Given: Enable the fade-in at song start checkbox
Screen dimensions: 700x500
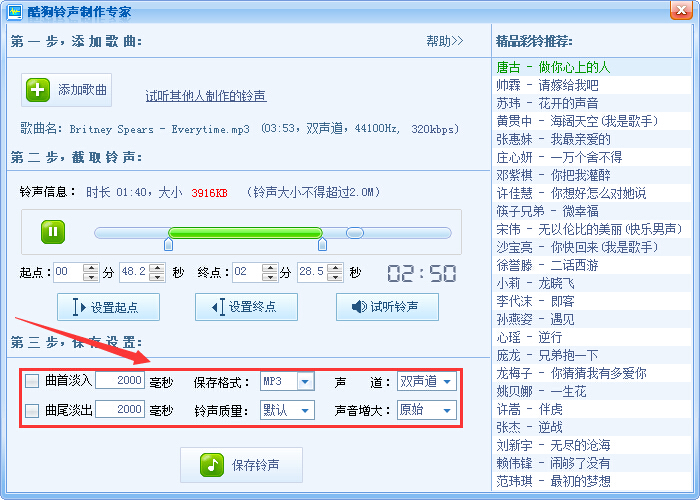Looking at the screenshot, I should tap(33, 381).
